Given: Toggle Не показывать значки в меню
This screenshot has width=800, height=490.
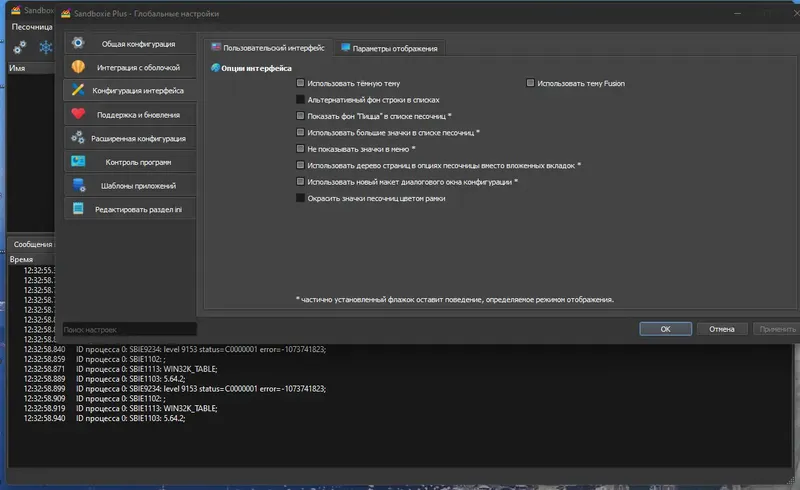Looking at the screenshot, I should tap(300, 149).
